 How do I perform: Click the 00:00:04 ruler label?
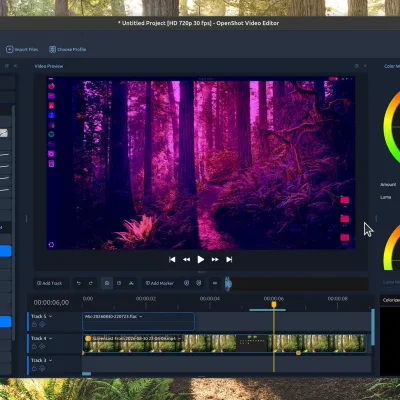pyautogui.click(x=210, y=299)
